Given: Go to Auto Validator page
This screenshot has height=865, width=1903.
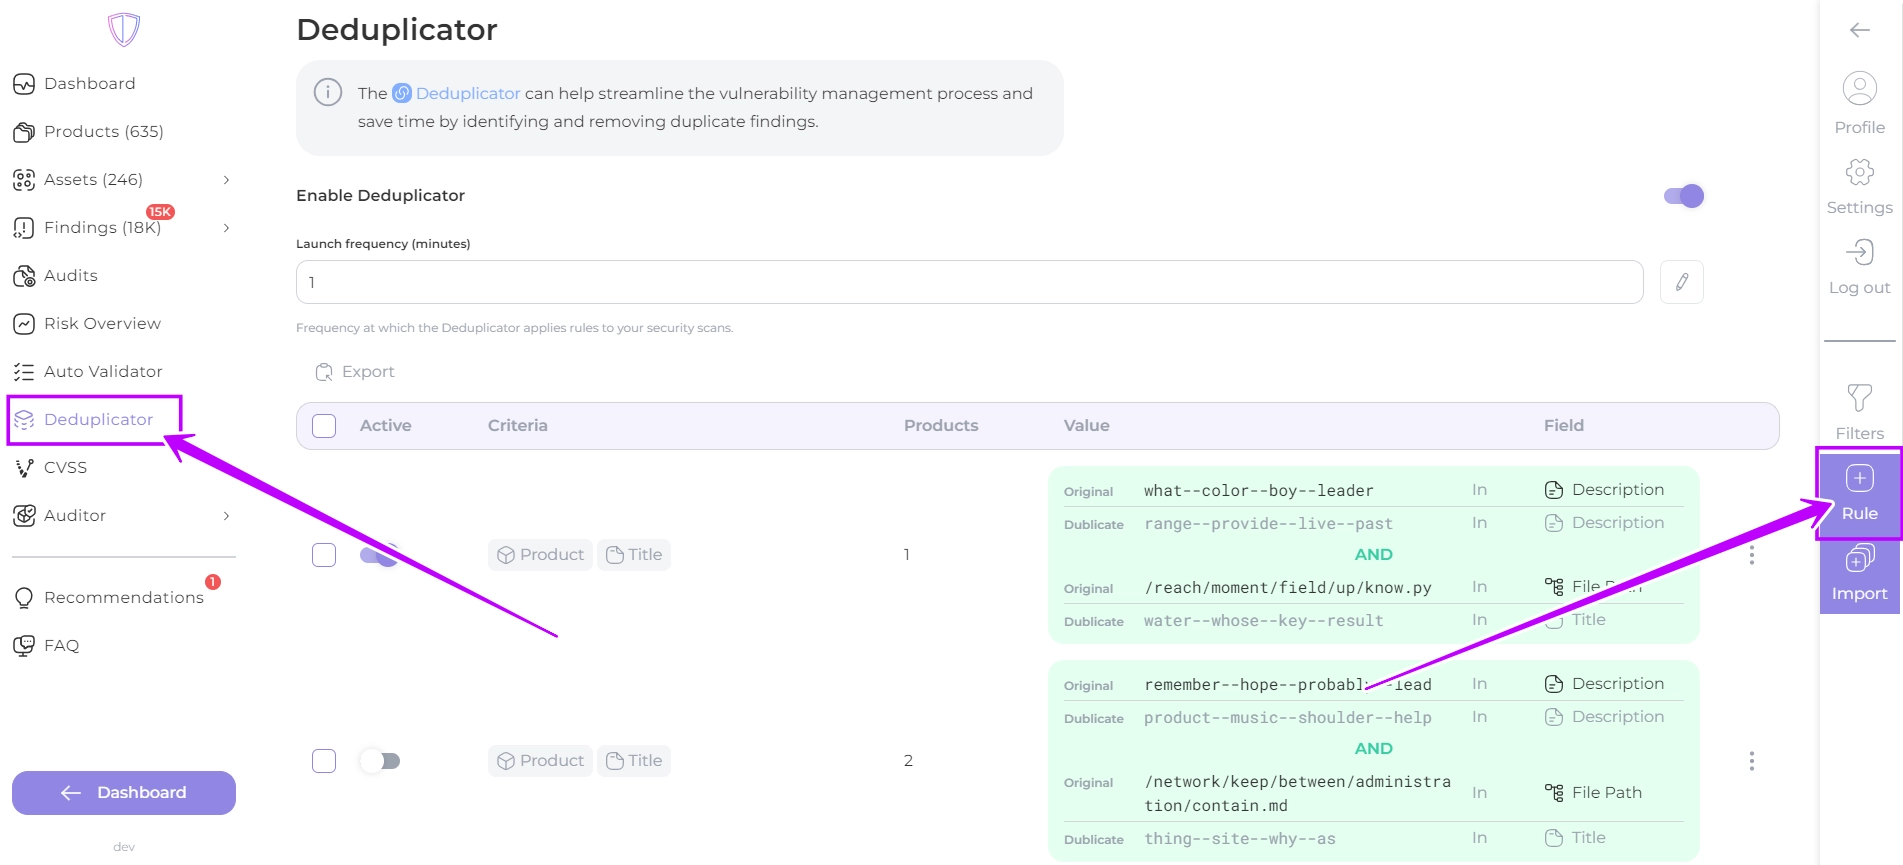Looking at the screenshot, I should [x=102, y=372].
